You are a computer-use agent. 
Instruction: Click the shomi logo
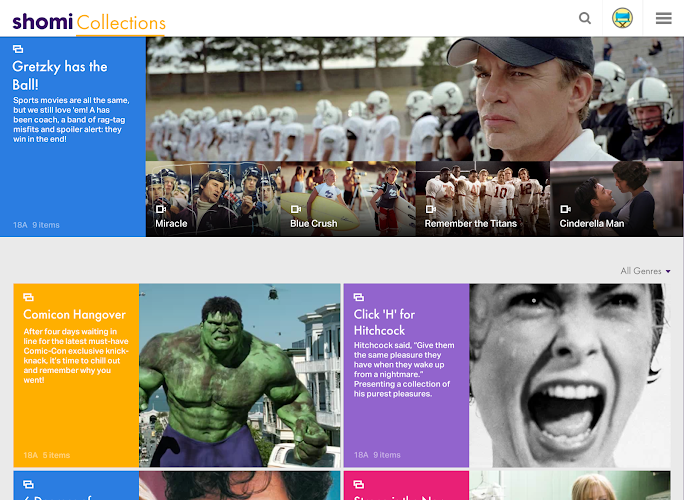[42, 21]
